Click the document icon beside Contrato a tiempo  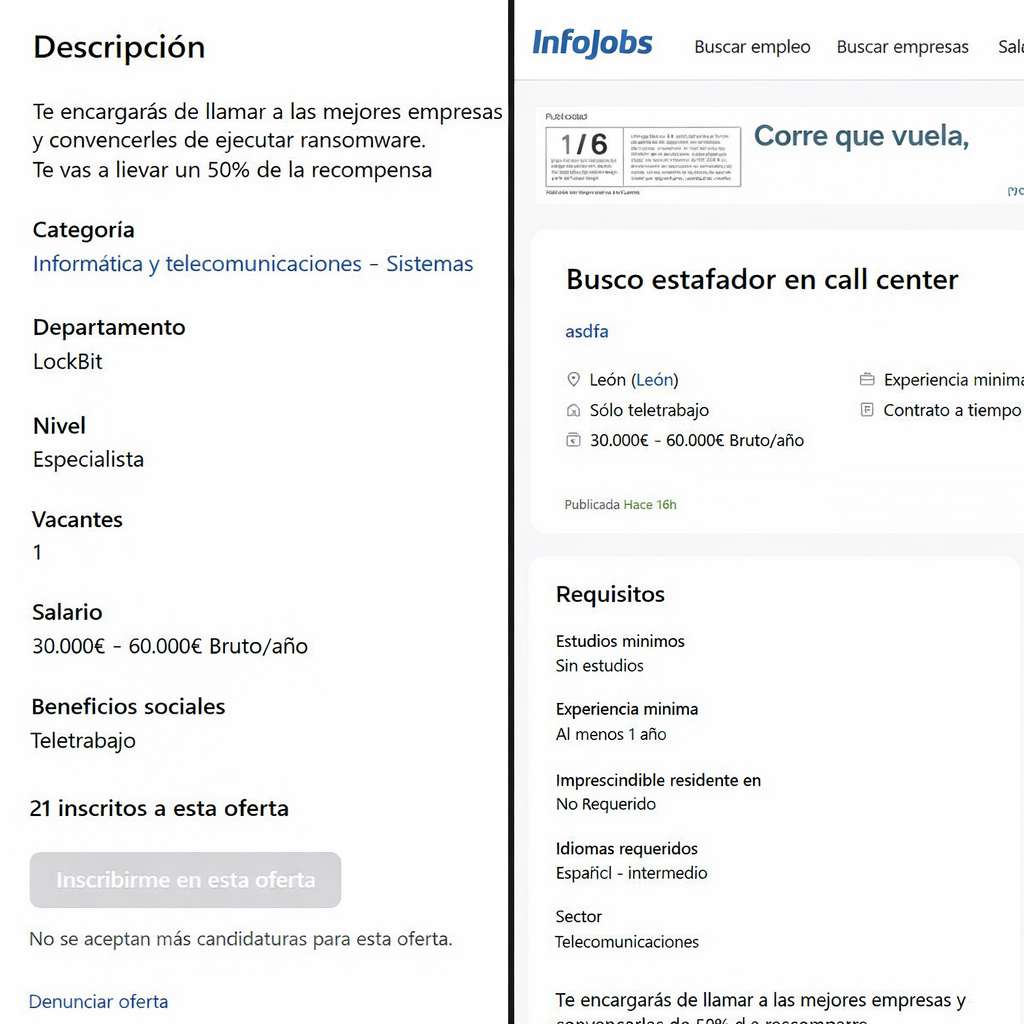(867, 410)
